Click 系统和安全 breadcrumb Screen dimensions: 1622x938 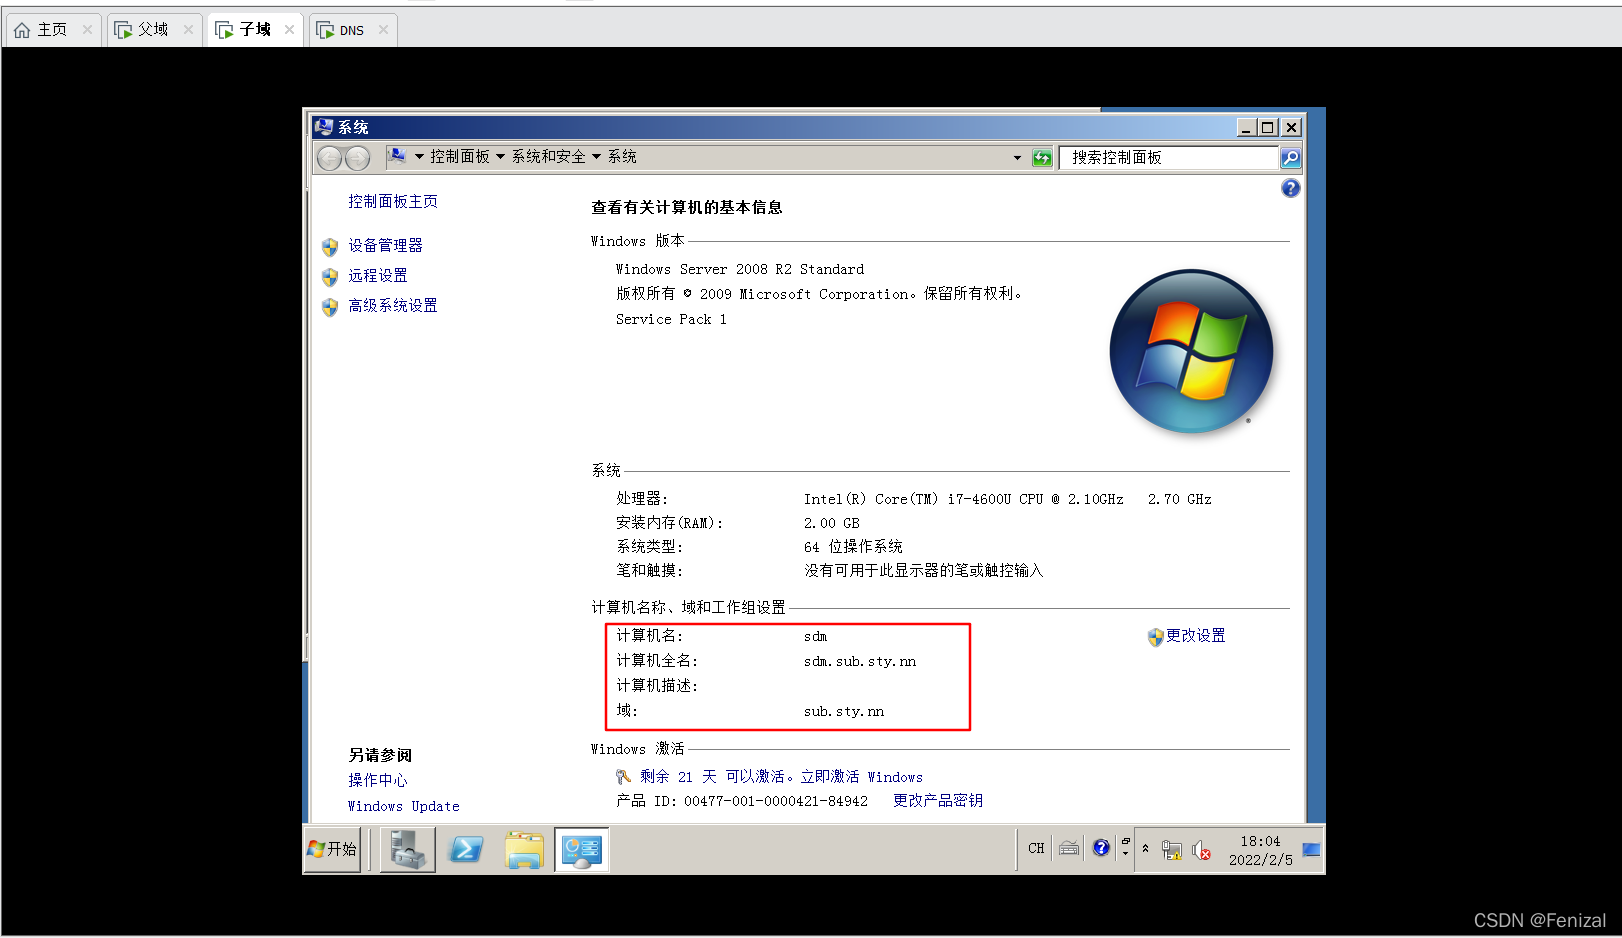click(549, 157)
